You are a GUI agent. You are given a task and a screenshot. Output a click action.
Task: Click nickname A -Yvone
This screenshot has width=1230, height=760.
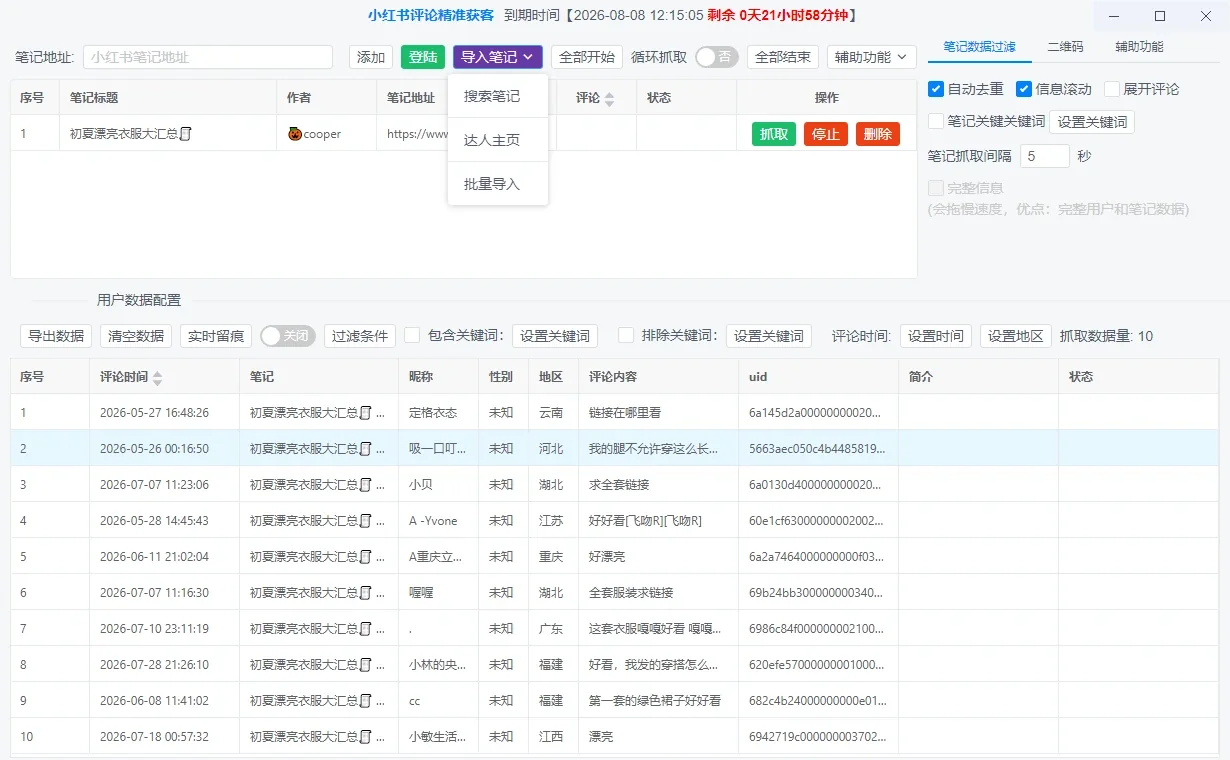coord(433,520)
